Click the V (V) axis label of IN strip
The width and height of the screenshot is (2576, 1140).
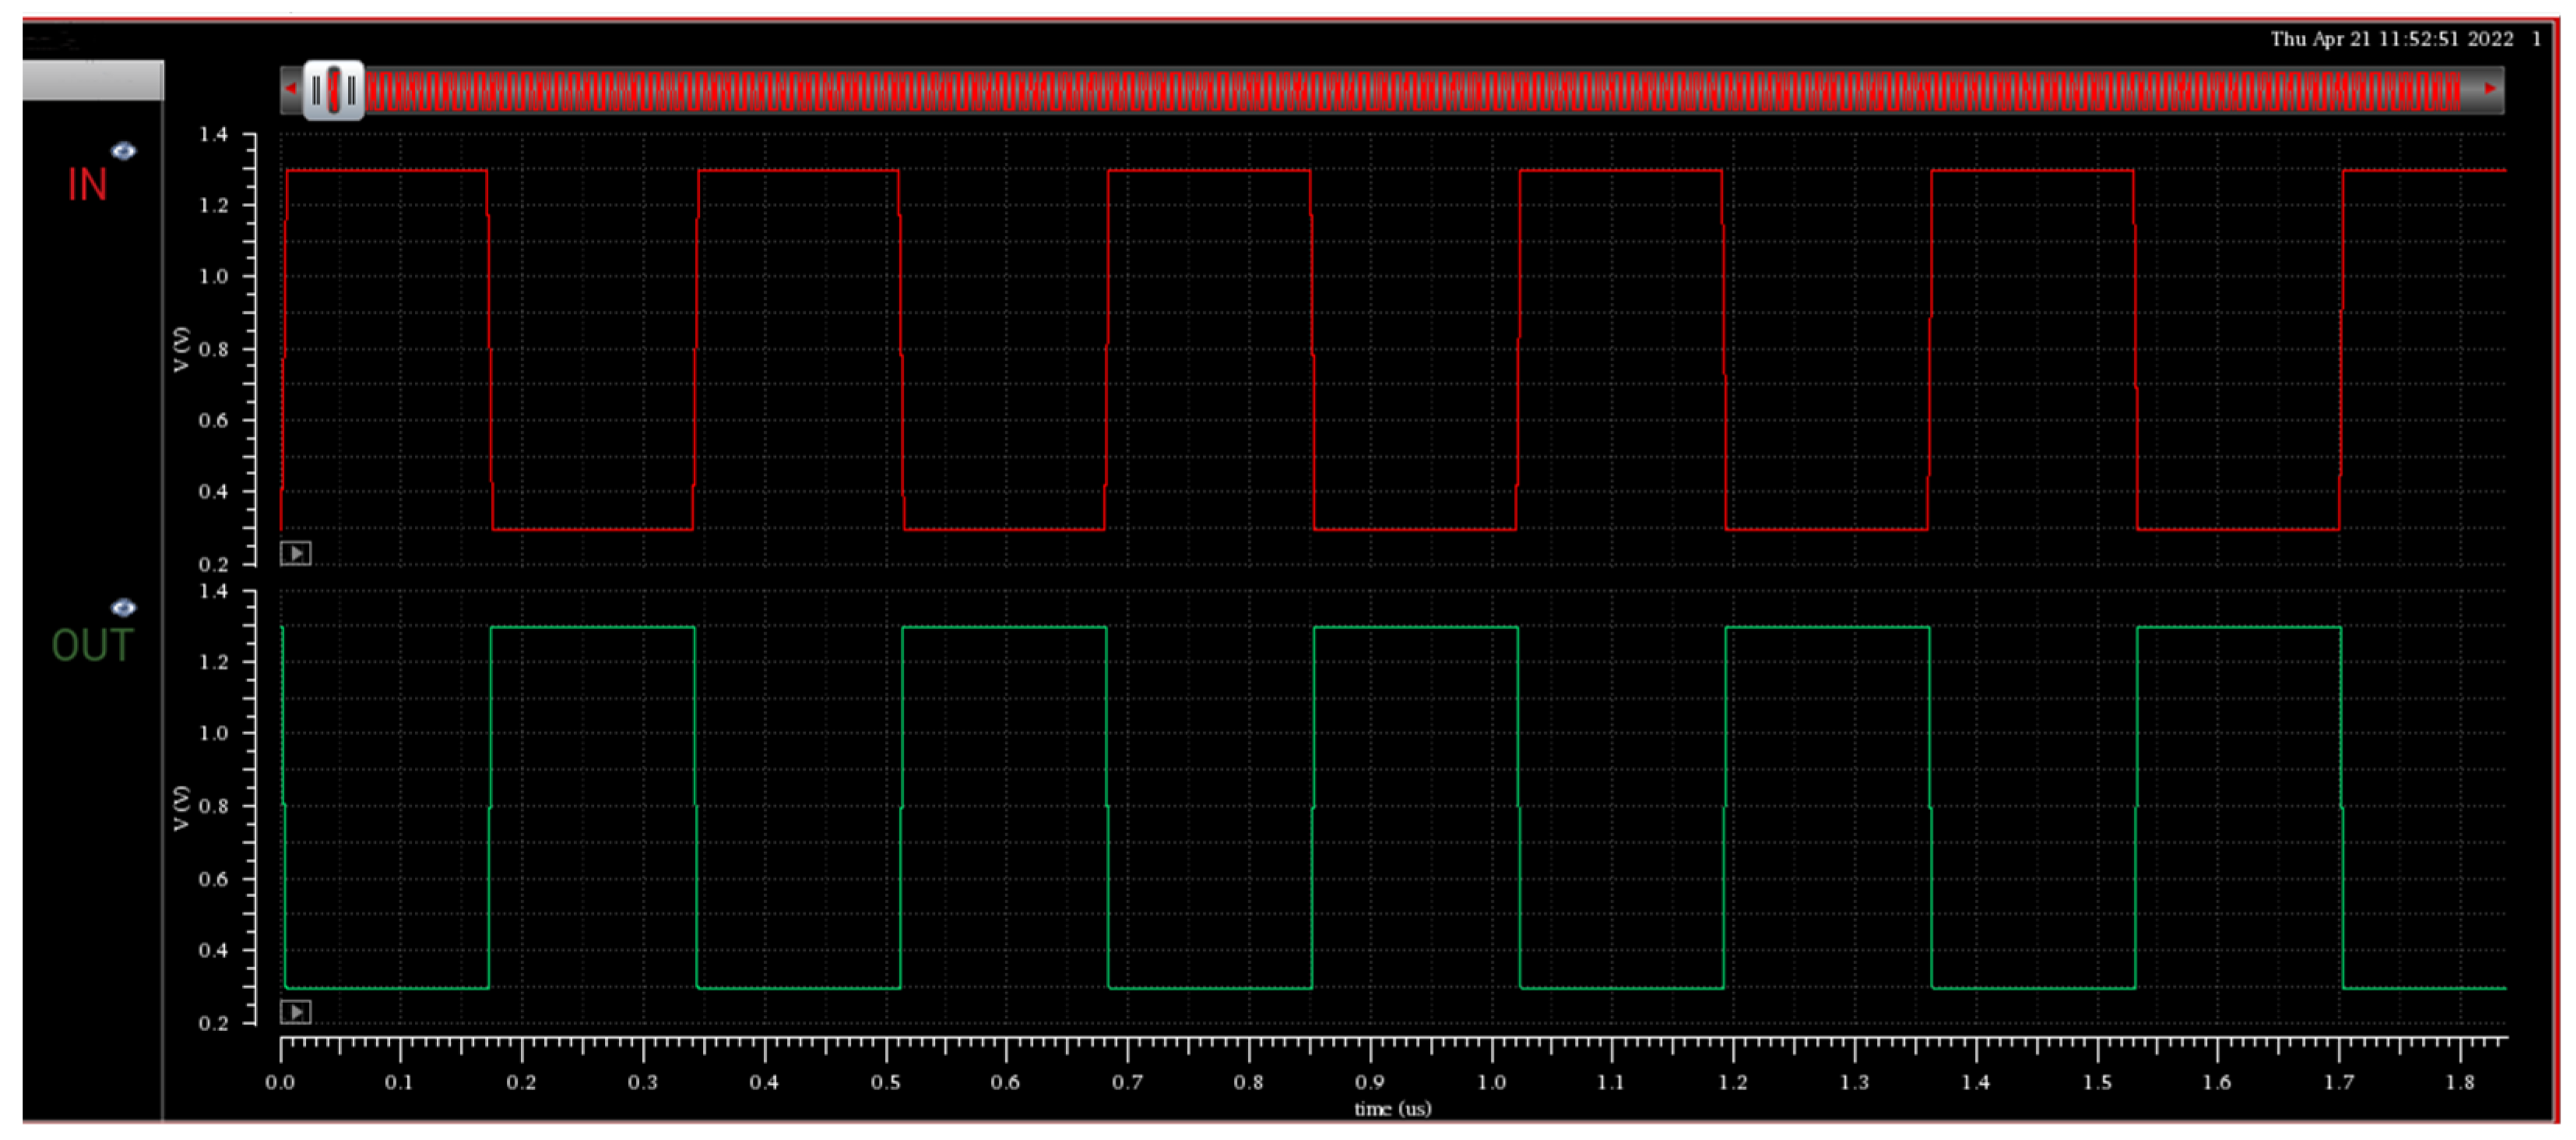click(x=181, y=349)
